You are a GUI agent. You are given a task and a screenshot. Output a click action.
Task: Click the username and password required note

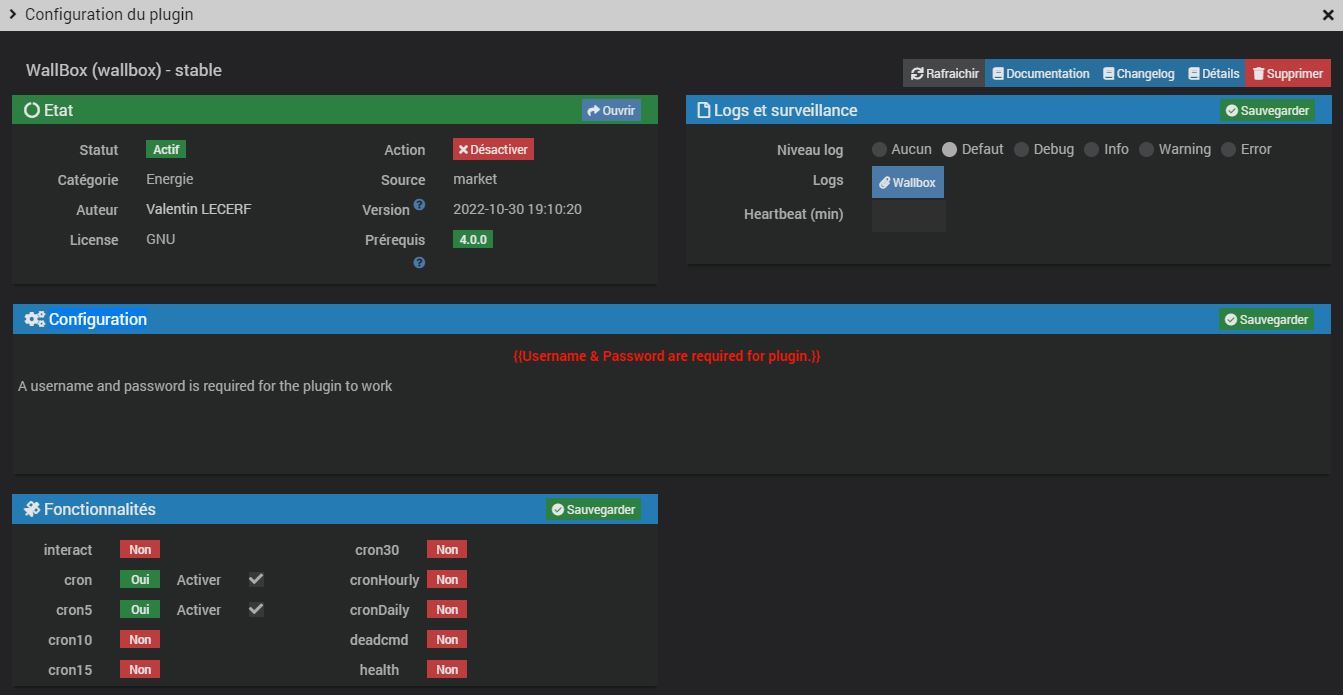click(205, 386)
